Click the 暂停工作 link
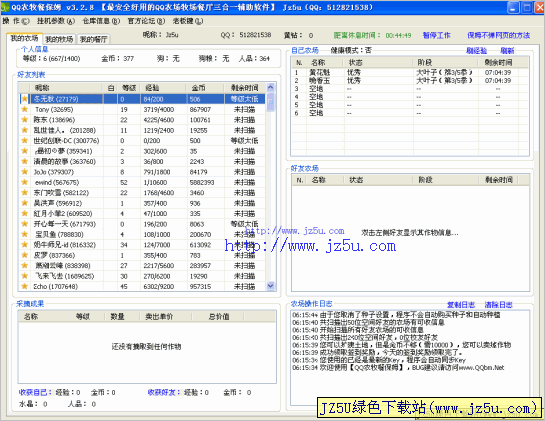The image size is (545, 421). pos(436,35)
